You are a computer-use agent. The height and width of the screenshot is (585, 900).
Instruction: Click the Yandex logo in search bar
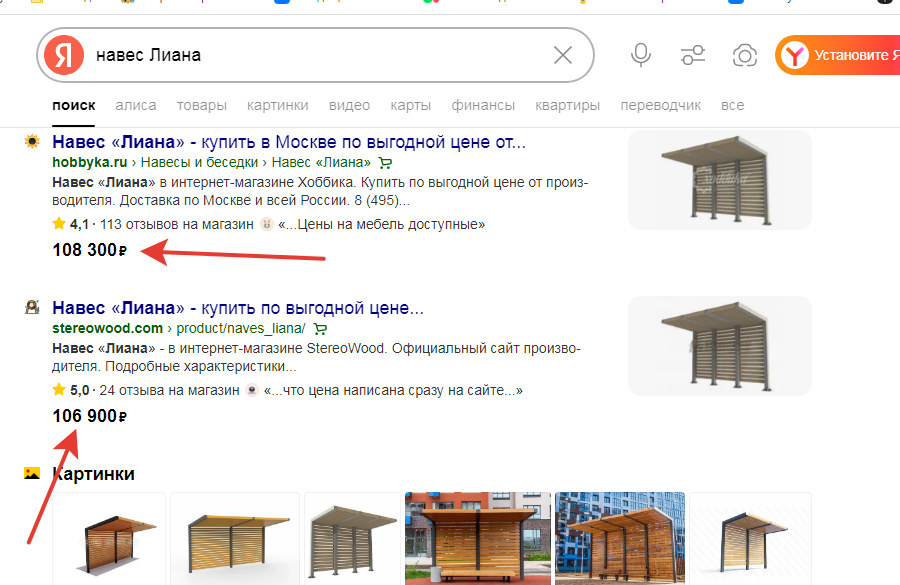[64, 55]
